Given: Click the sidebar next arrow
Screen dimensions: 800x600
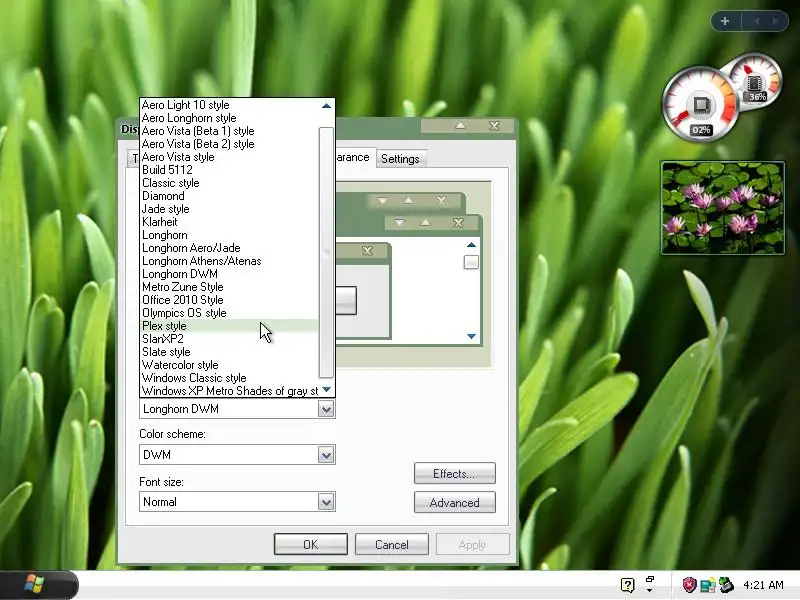Looking at the screenshot, I should point(775,21).
